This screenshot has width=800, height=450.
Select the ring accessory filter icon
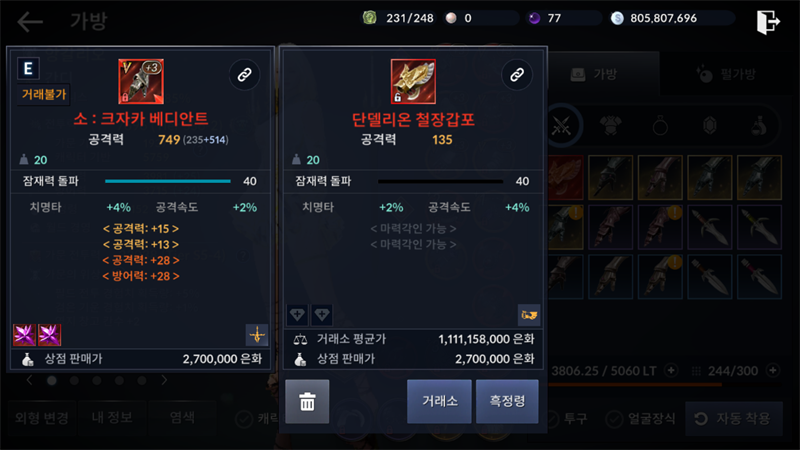pos(660,125)
